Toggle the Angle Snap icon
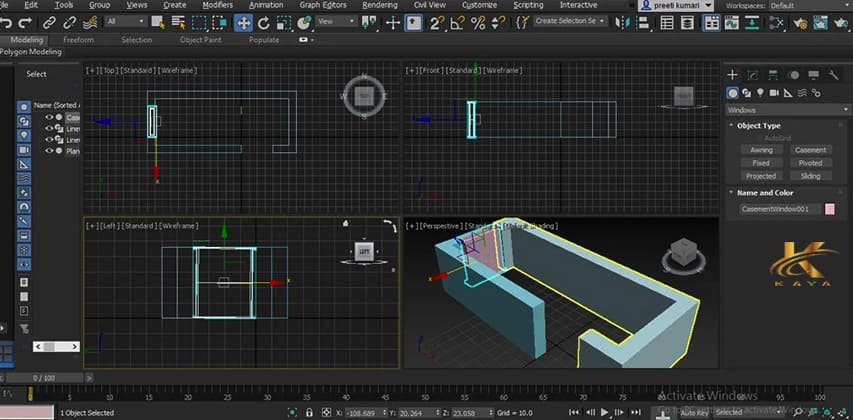 (x=457, y=22)
